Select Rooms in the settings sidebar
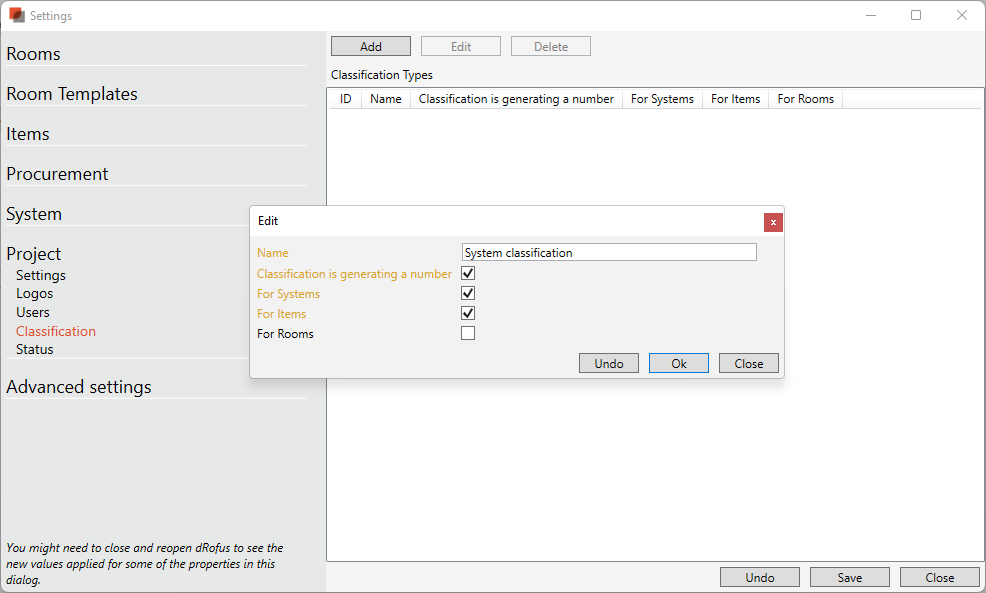The height and width of the screenshot is (593, 986). (33, 53)
